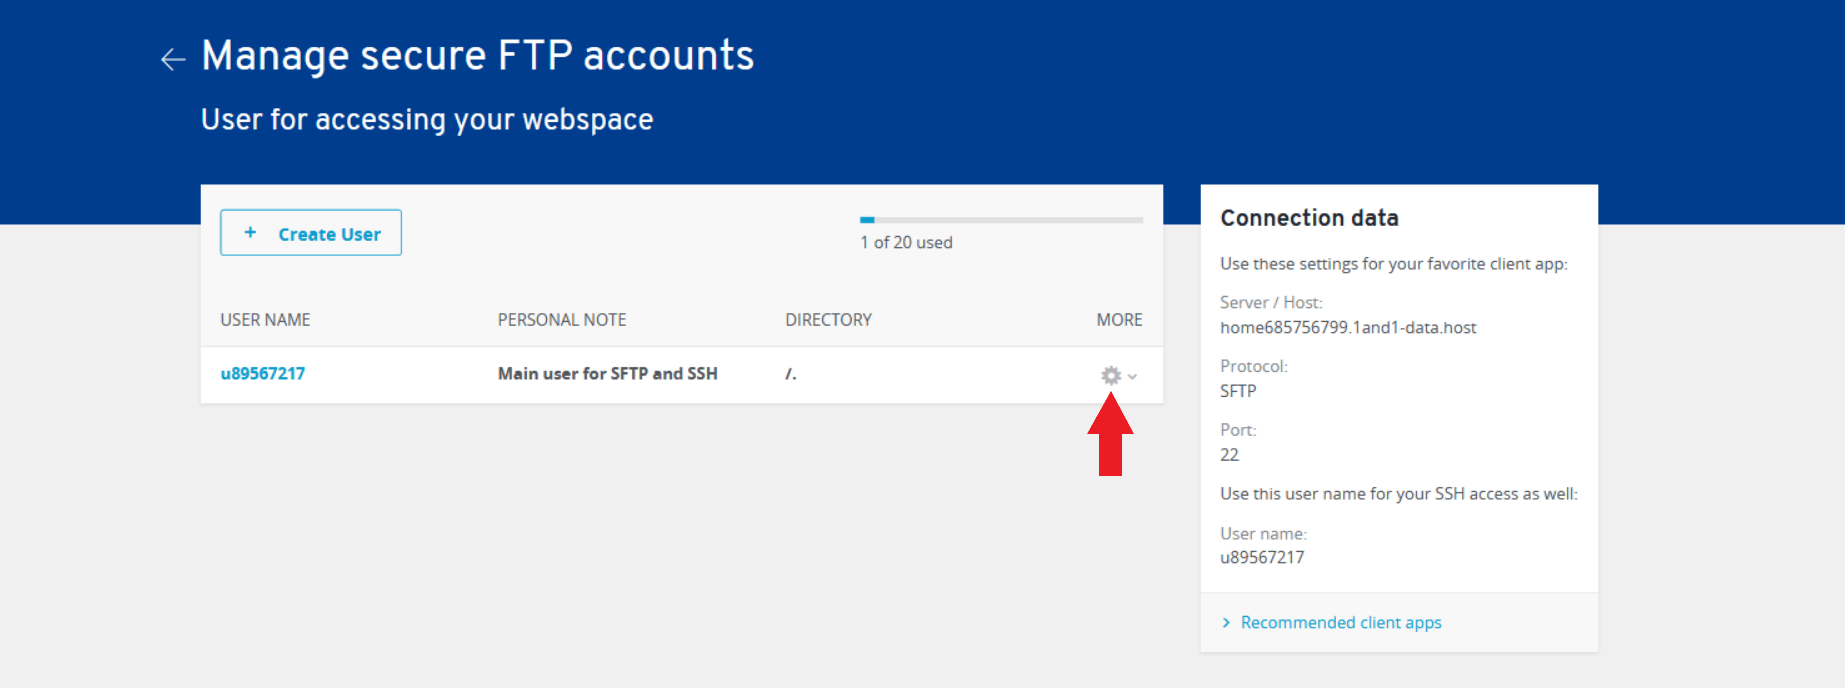Viewport: 1845px width, 688px height.
Task: Open the Create User button
Action: click(x=311, y=232)
